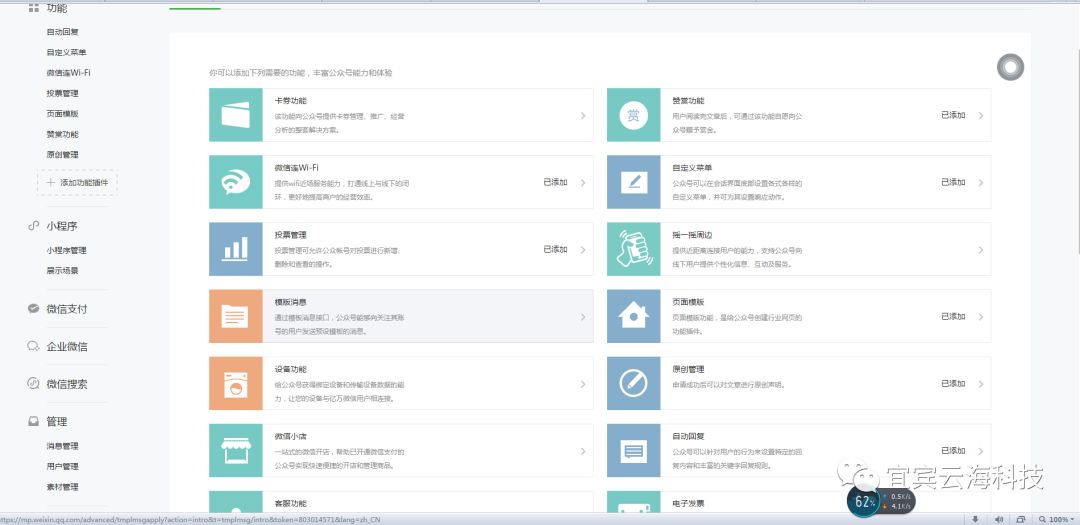1080x525 pixels.
Task: Expand 设备功能 card via its right chevron
Action: click(x=583, y=384)
